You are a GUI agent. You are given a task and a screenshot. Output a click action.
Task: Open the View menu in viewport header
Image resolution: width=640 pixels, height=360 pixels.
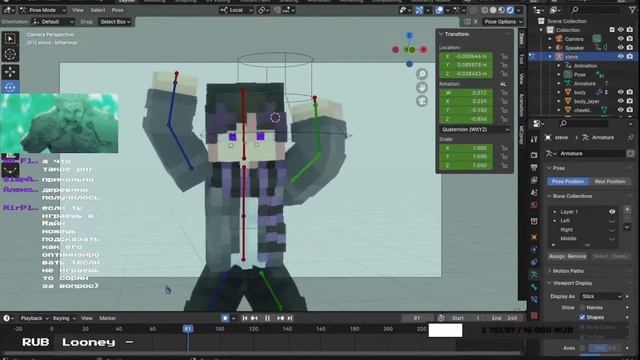(x=78, y=10)
